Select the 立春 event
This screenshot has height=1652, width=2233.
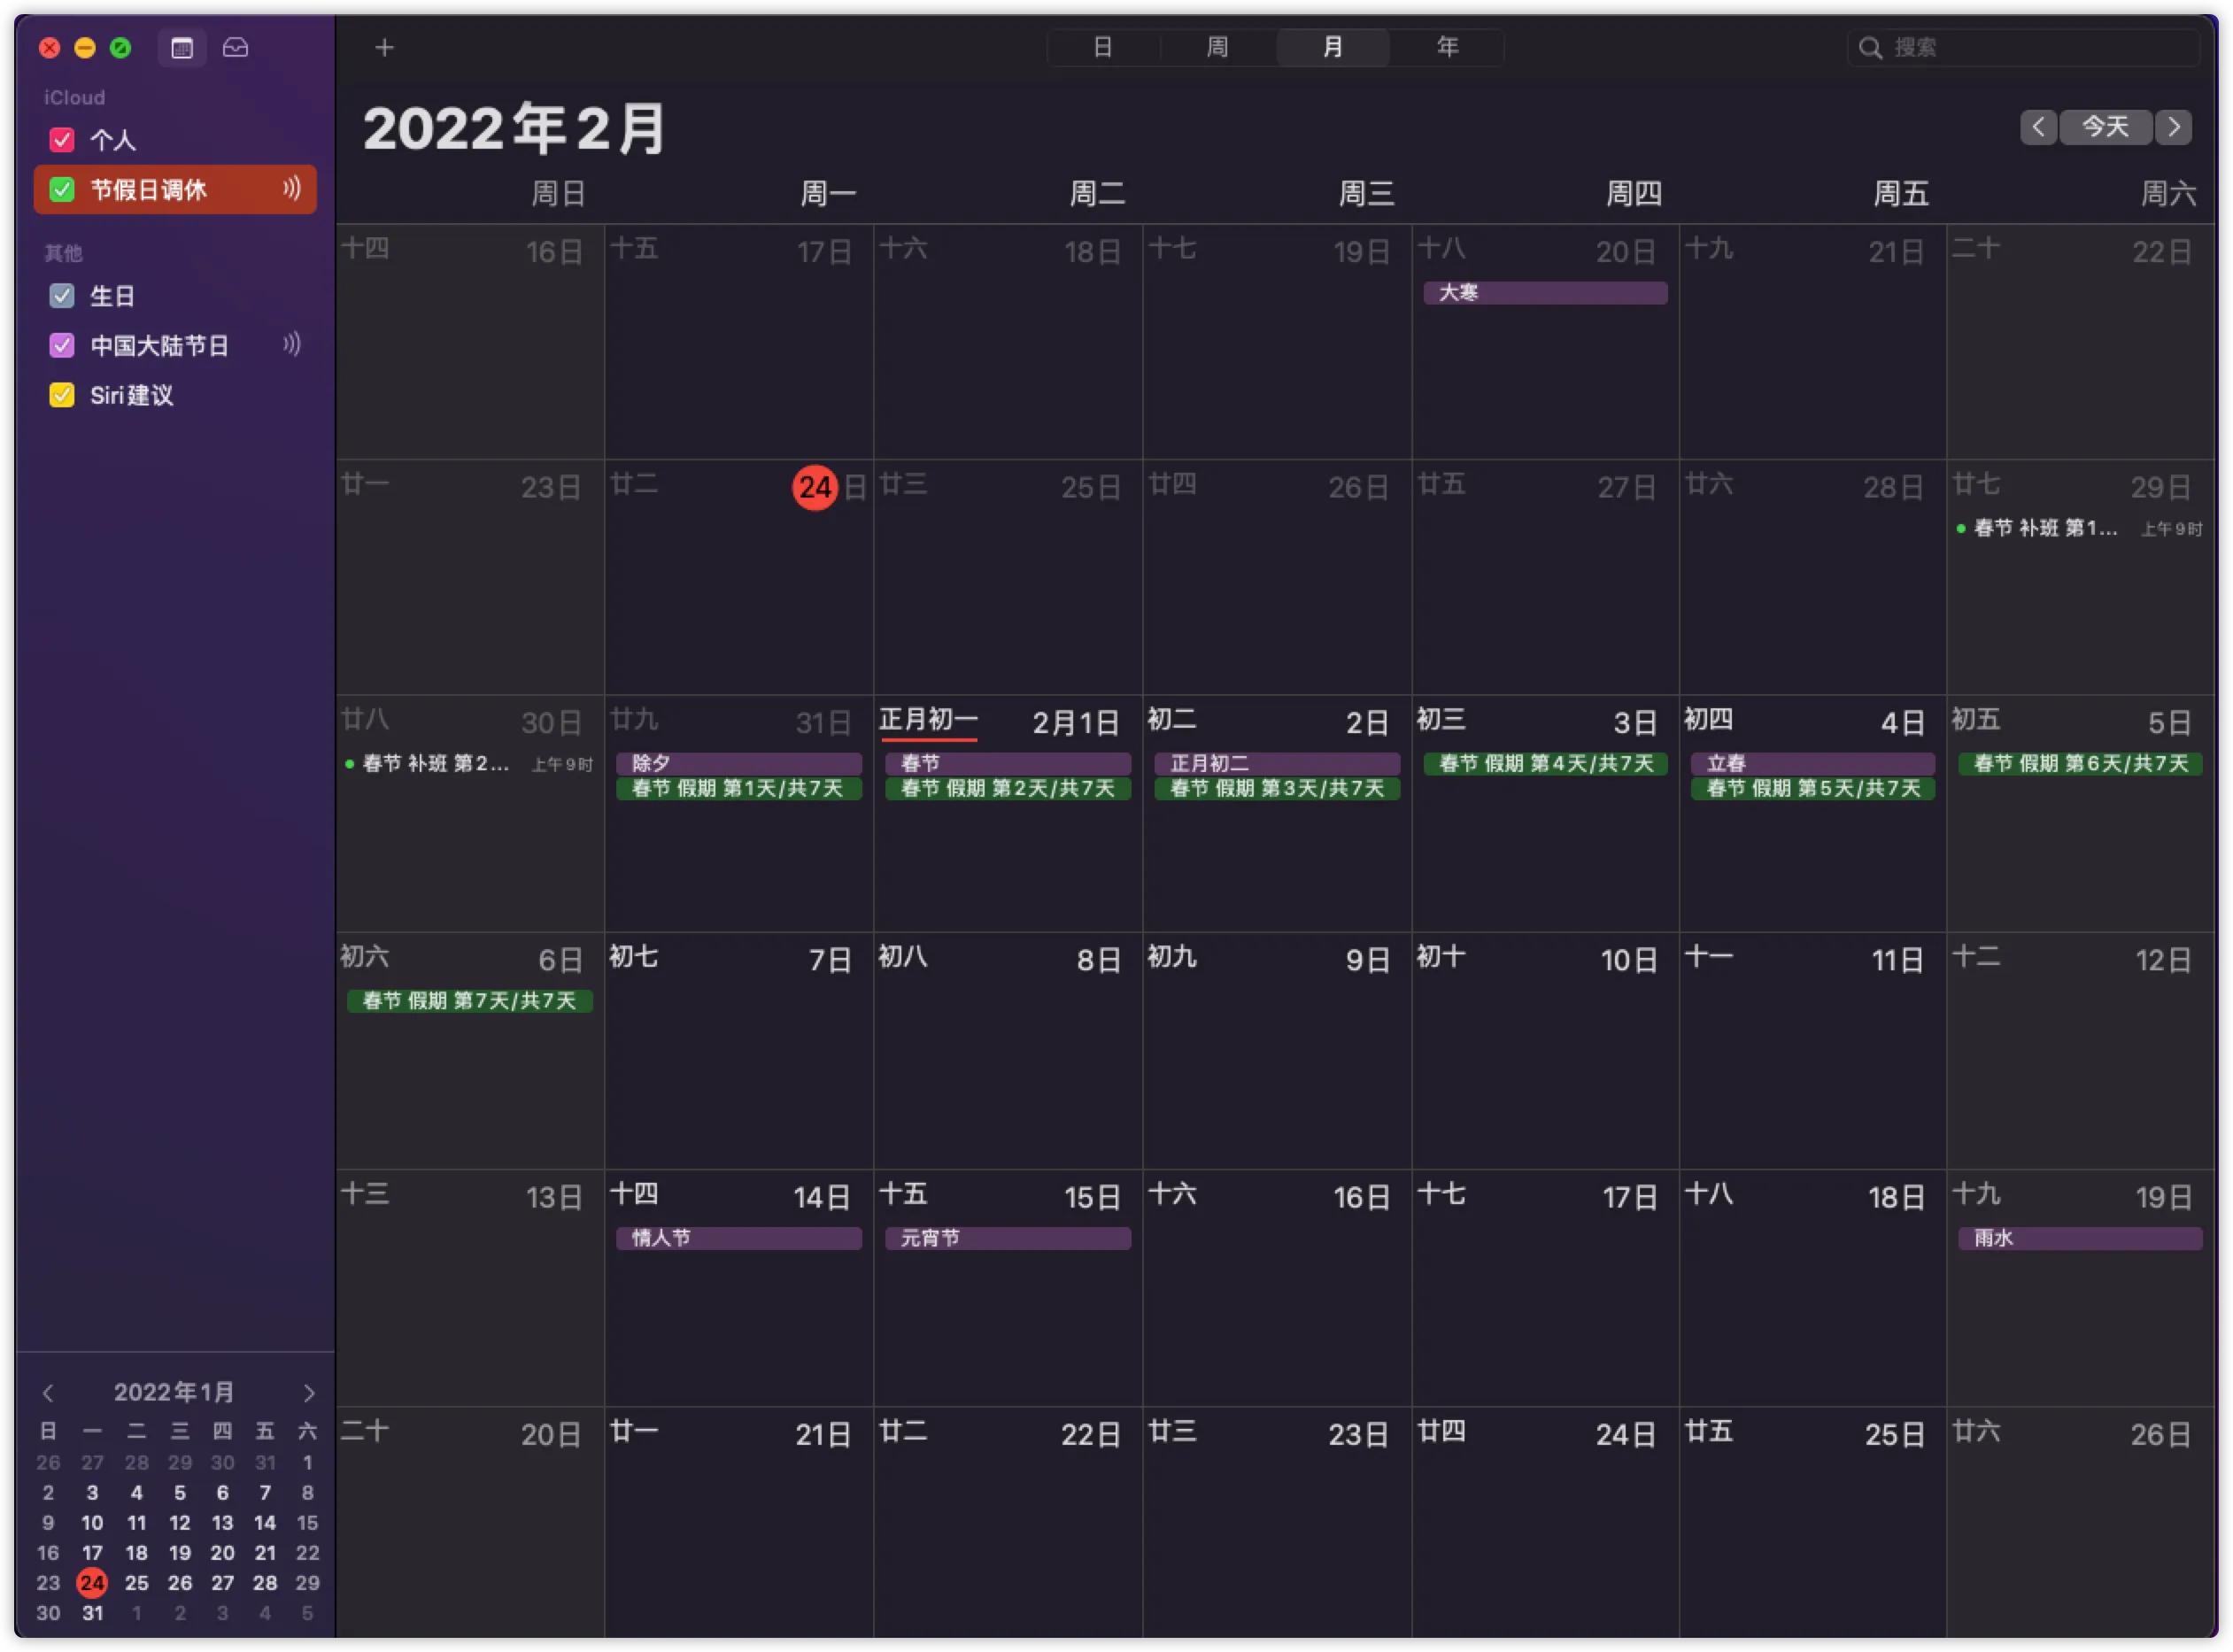1813,763
